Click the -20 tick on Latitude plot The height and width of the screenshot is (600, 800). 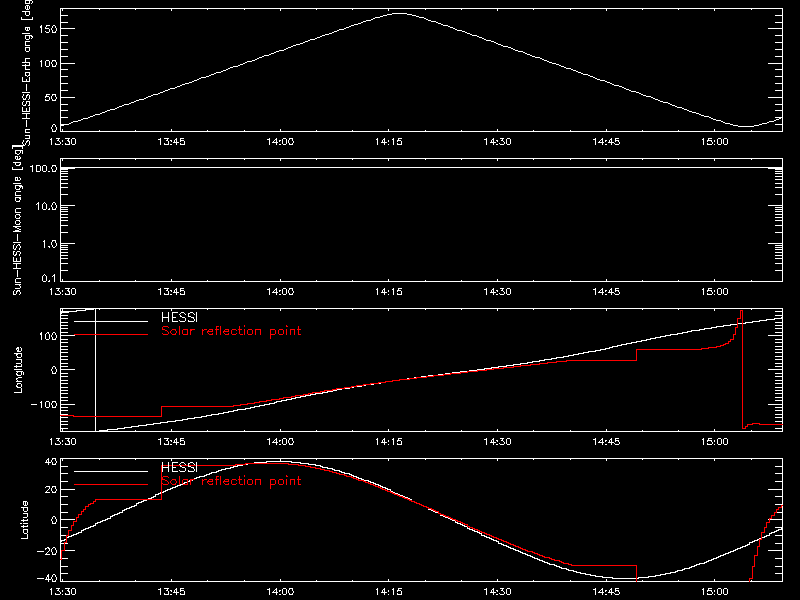click(x=47, y=551)
